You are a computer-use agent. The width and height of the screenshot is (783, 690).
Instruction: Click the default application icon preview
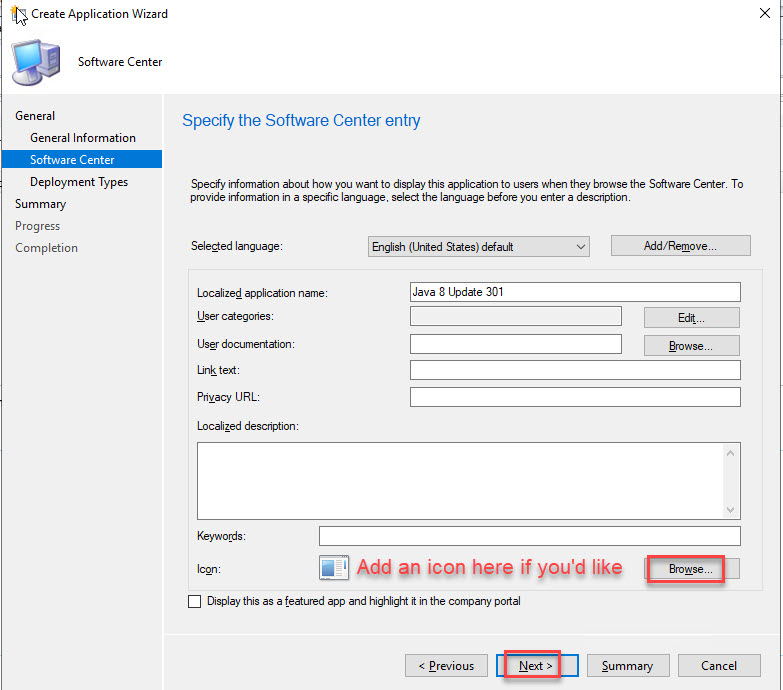pyautogui.click(x=333, y=568)
